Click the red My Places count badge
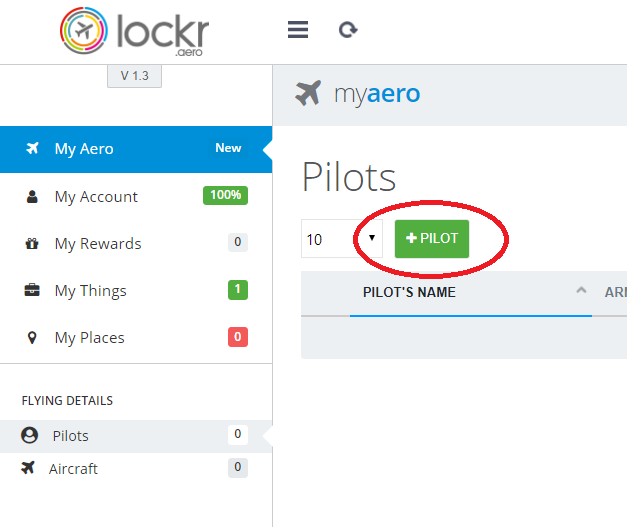 pos(238,337)
